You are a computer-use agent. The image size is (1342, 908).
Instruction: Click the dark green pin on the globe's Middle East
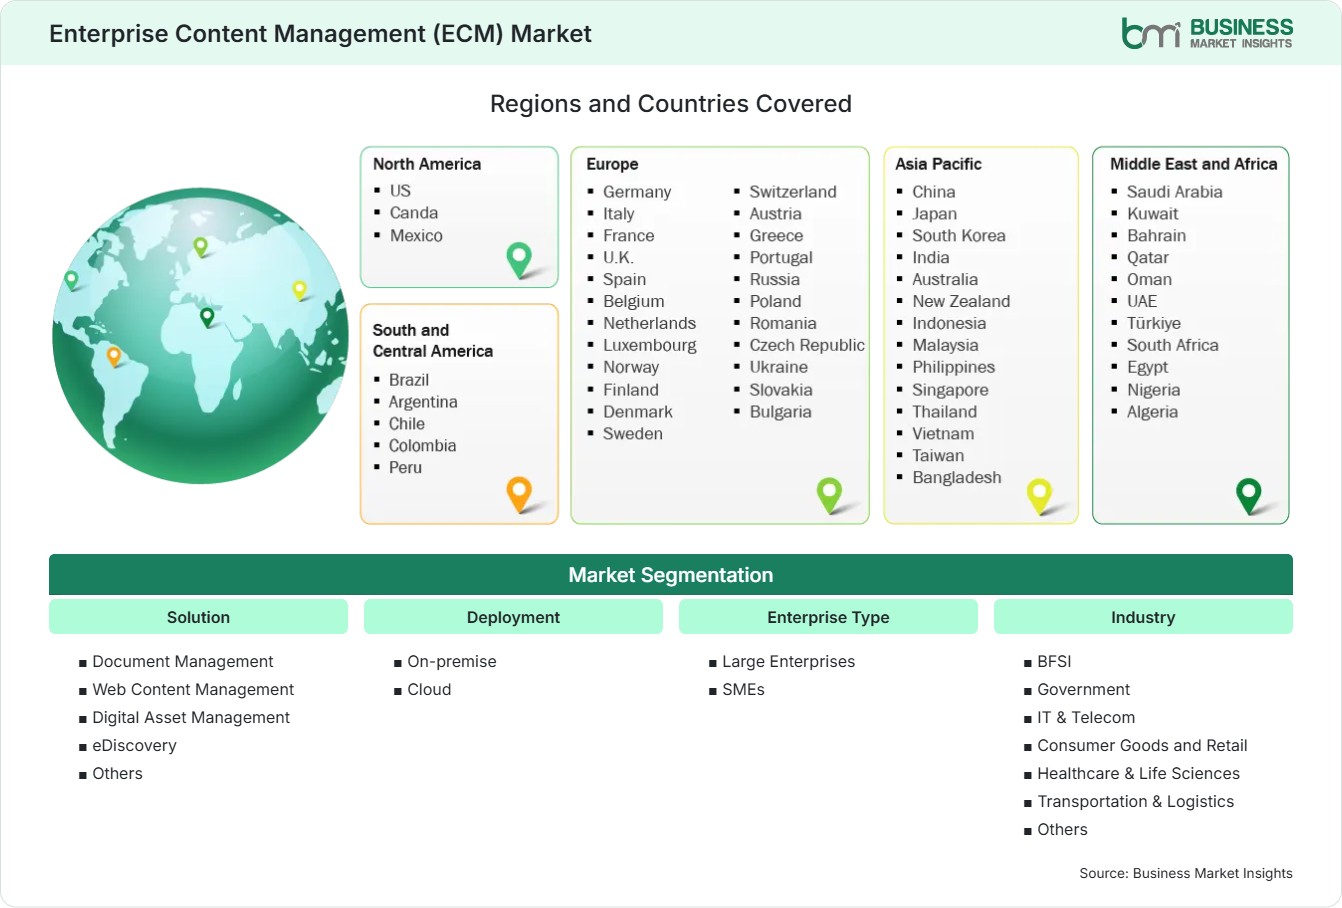click(x=207, y=317)
